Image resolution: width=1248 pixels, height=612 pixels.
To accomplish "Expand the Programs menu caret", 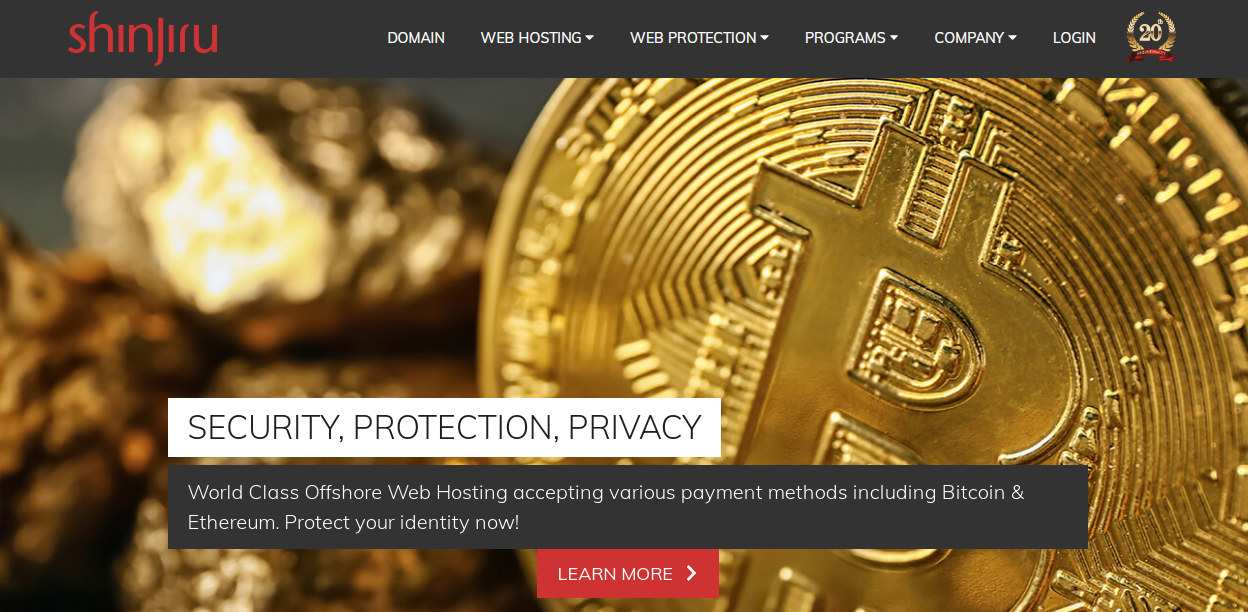I will (894, 38).
